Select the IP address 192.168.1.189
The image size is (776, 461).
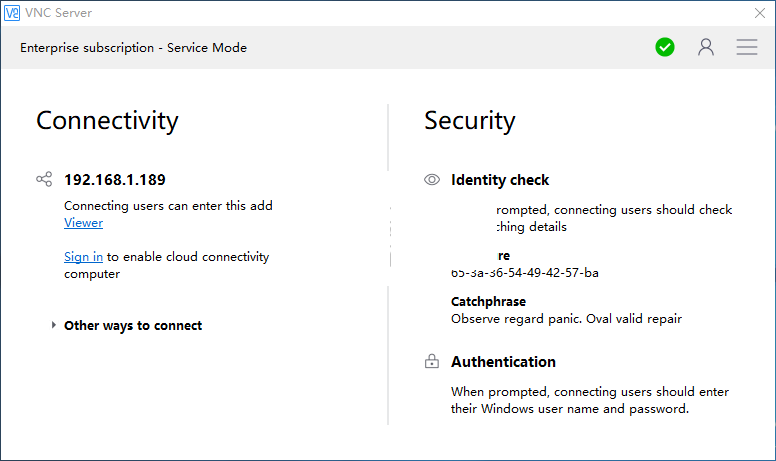point(115,180)
